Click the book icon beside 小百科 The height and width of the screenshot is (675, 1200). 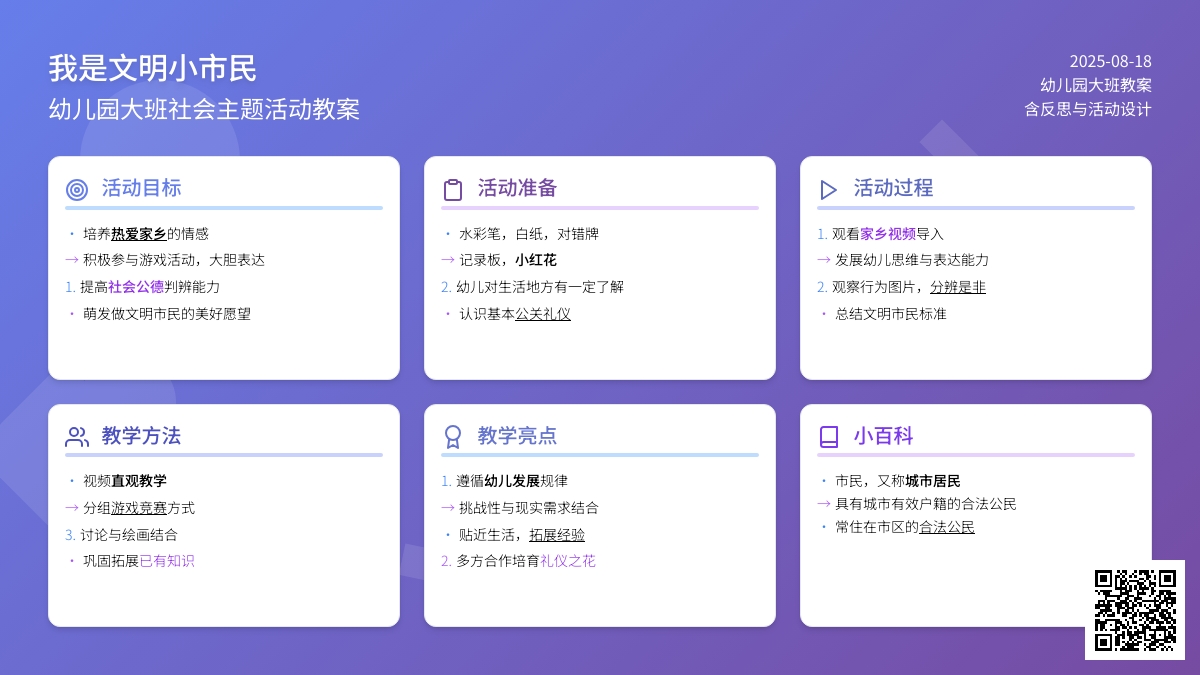click(829, 437)
